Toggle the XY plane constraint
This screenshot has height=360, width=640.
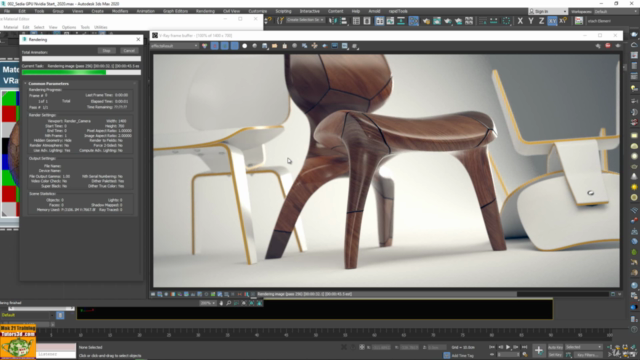click(552, 21)
